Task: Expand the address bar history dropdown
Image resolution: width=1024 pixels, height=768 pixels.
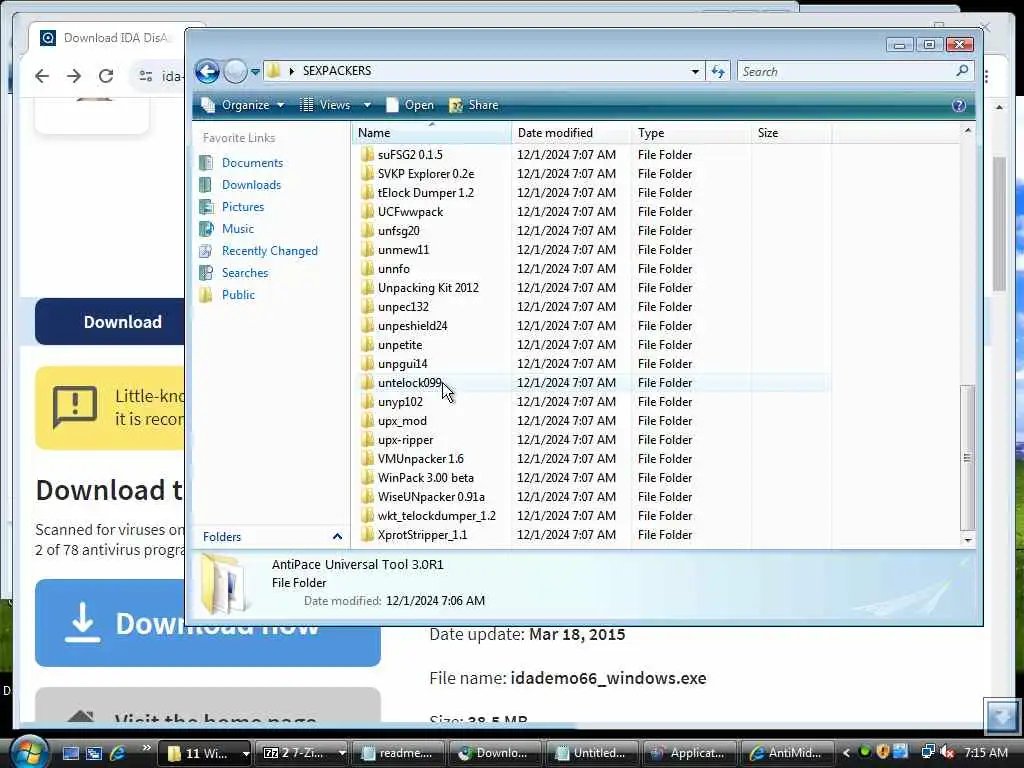Action: 696,71
